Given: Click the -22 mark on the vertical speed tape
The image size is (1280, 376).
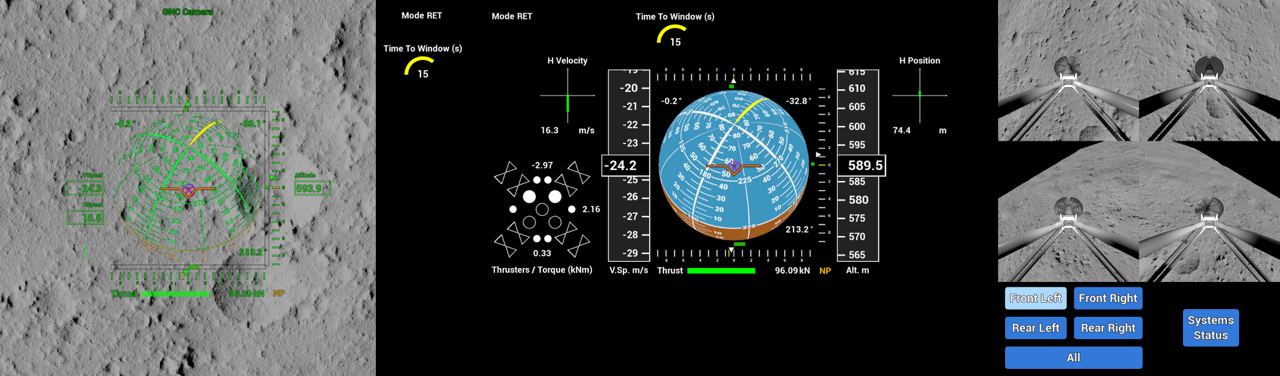Looking at the screenshot, I should 629,125.
